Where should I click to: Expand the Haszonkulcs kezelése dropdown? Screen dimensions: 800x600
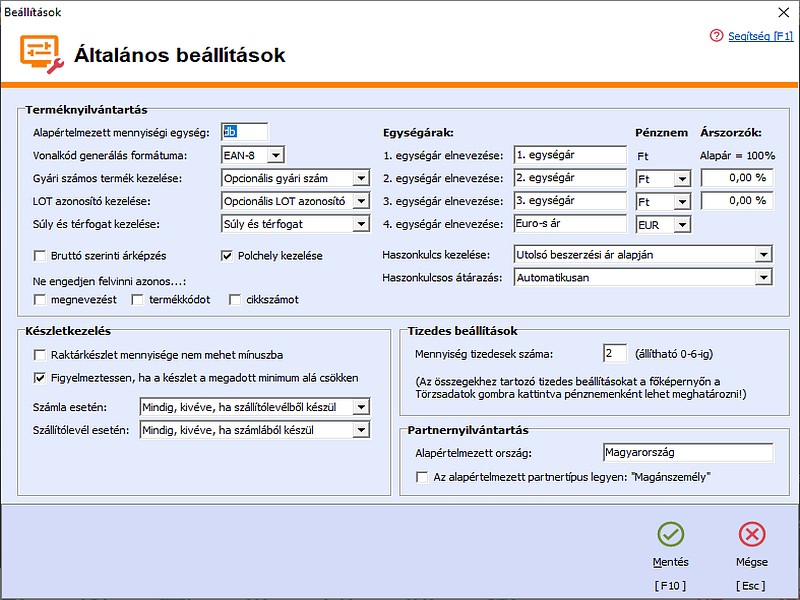point(764,254)
